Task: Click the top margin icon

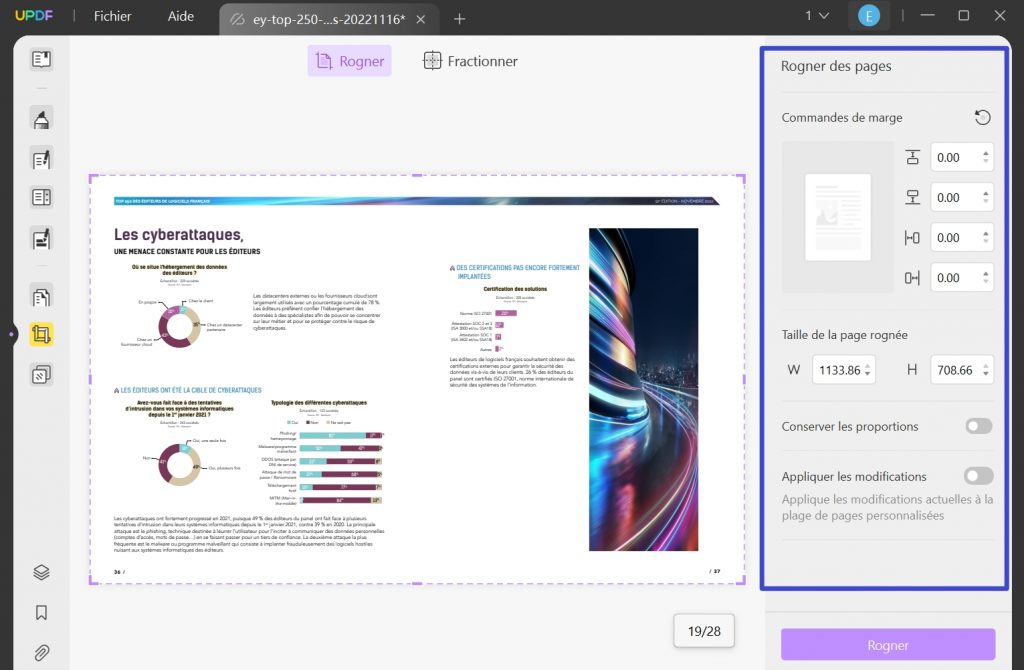Action: click(x=912, y=157)
